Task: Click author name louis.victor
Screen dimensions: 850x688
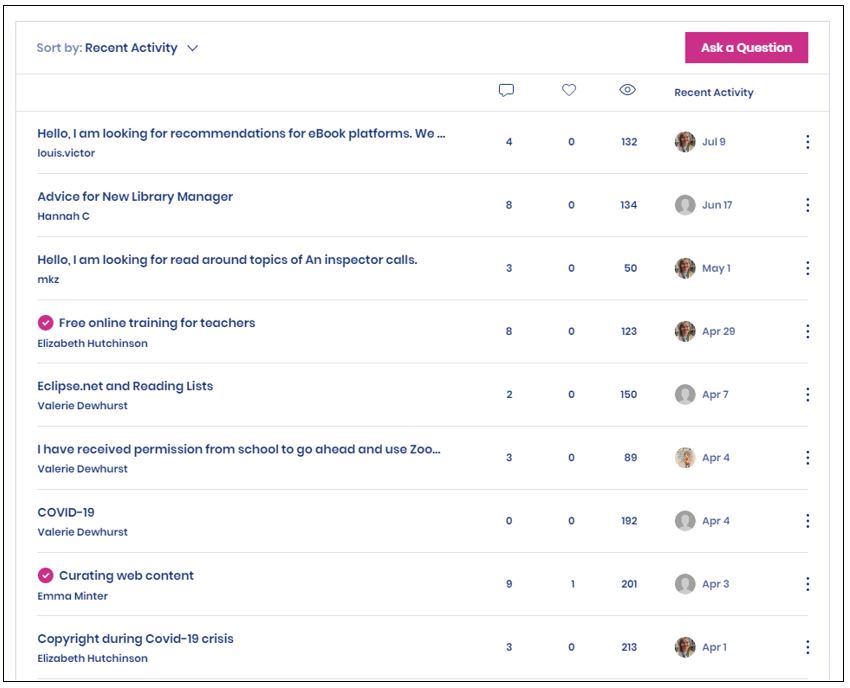Action: coord(66,154)
